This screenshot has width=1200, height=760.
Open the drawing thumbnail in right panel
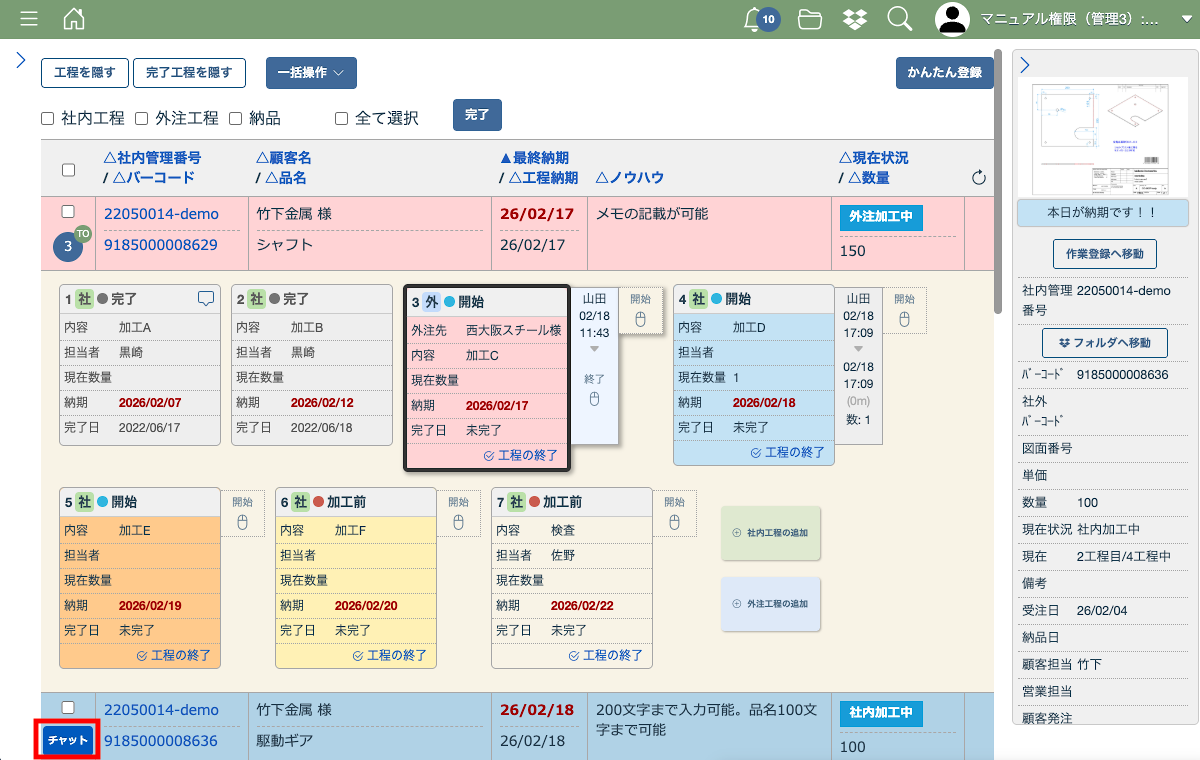point(1102,138)
